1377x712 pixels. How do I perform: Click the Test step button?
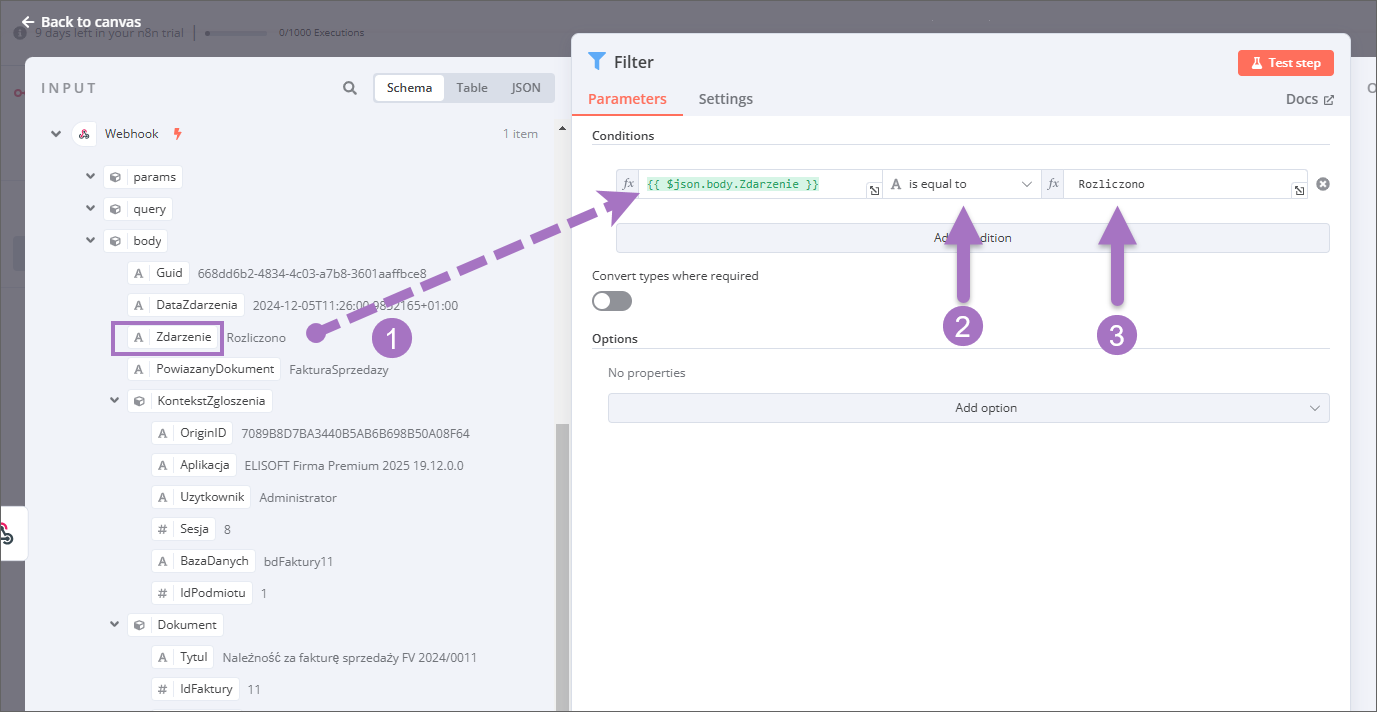(x=1285, y=63)
